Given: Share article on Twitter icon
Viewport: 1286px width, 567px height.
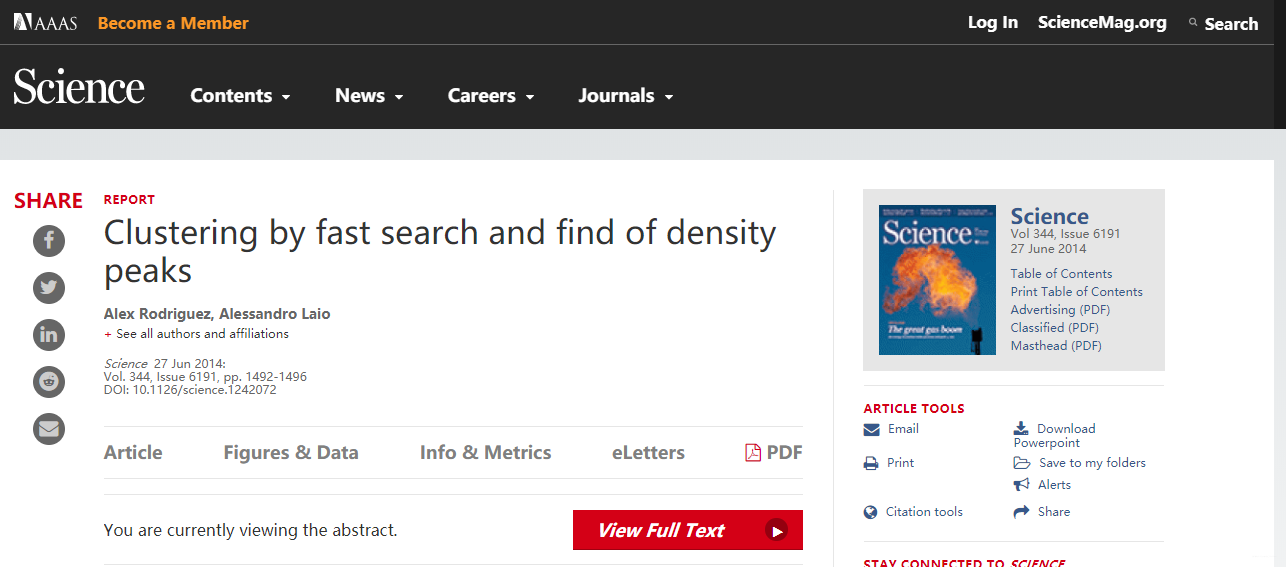Looking at the screenshot, I should [49, 288].
